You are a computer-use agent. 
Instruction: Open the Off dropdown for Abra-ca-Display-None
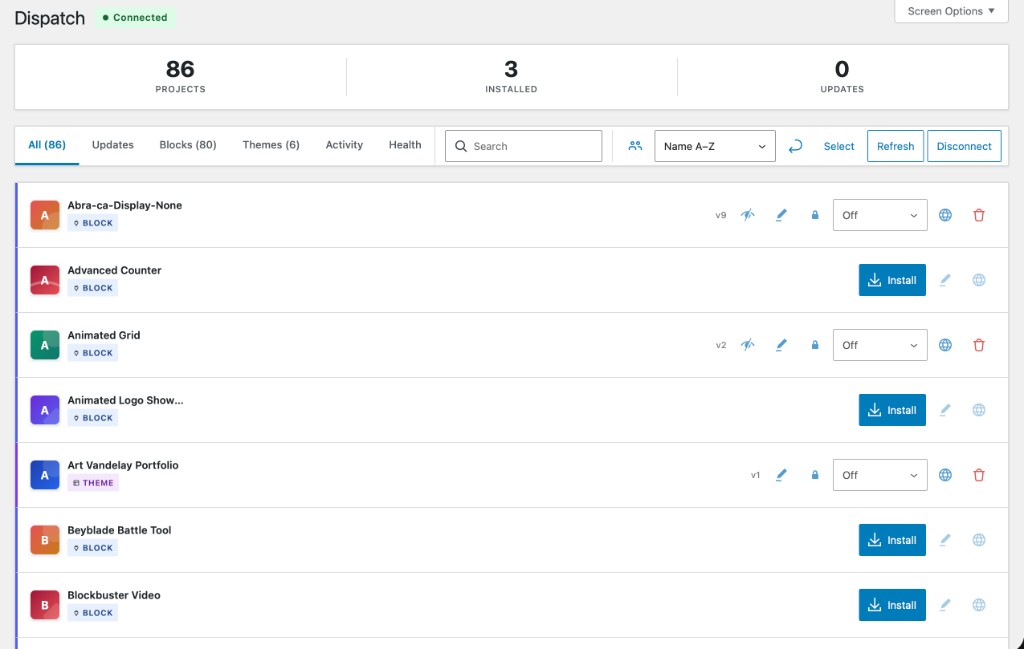click(880, 215)
